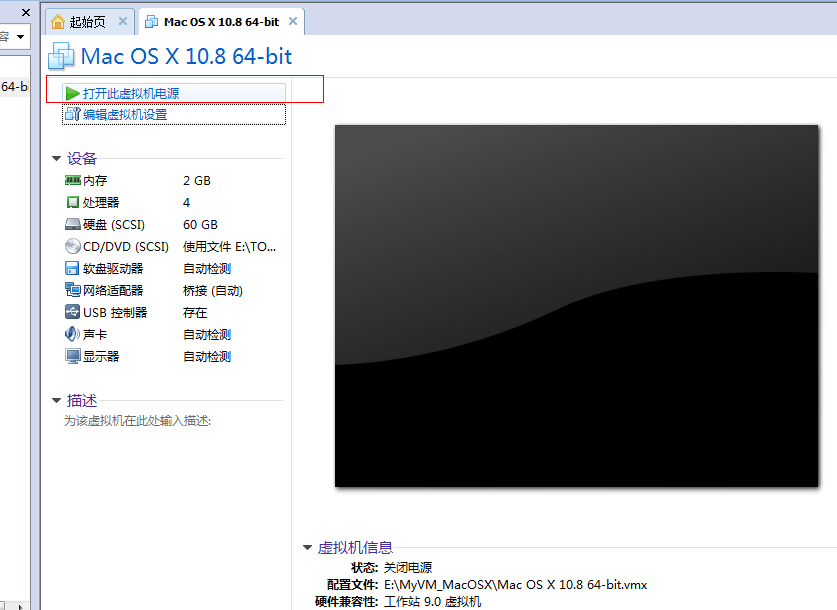Click the Mac OS X 10.8 64-bit page title

pos(186,56)
